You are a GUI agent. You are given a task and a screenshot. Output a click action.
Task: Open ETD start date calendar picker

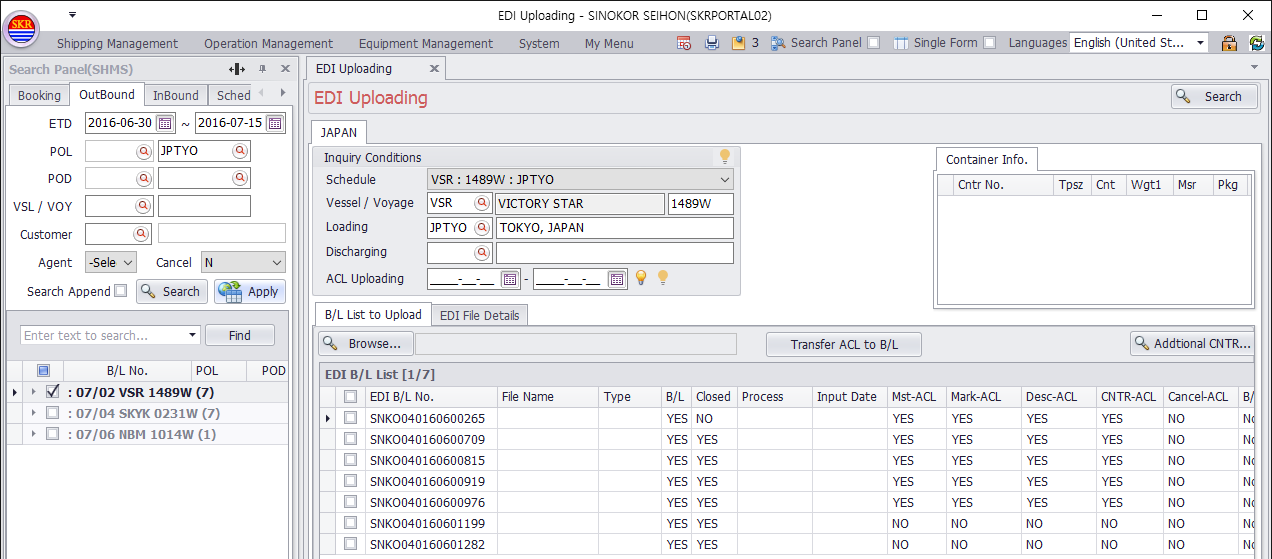click(x=165, y=123)
